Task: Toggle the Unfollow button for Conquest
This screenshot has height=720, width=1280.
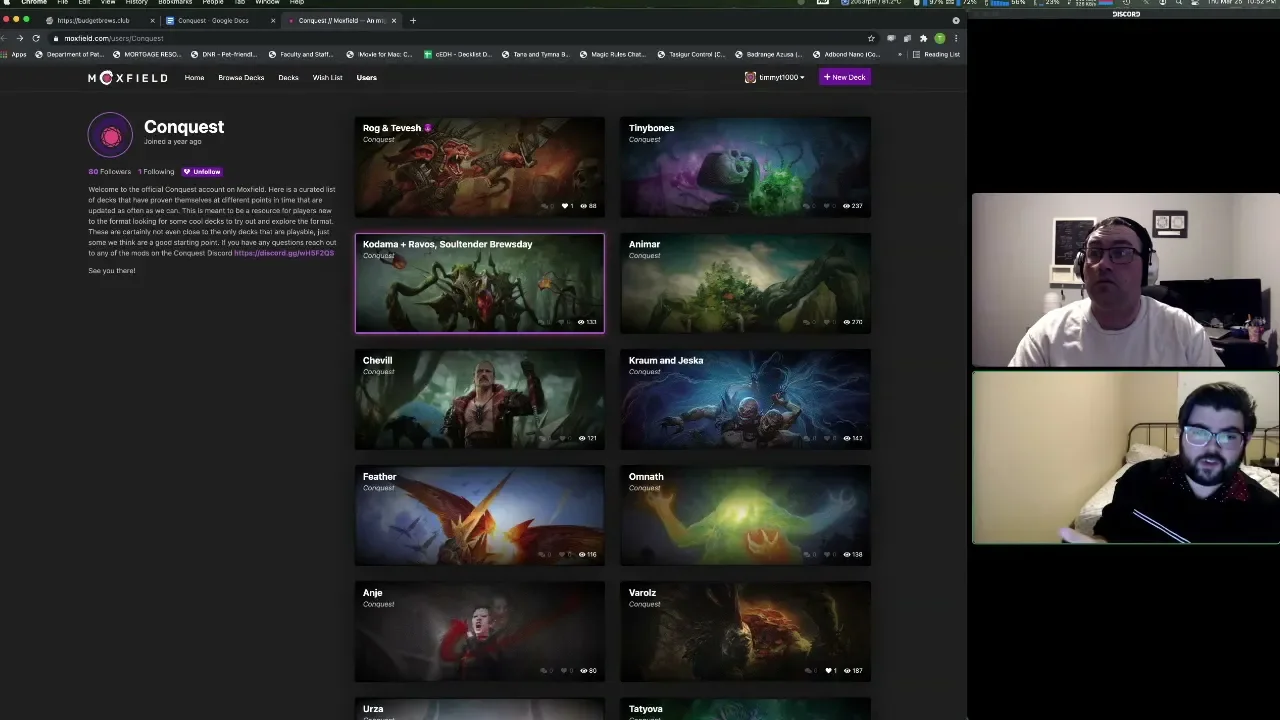Action: pyautogui.click(x=202, y=172)
